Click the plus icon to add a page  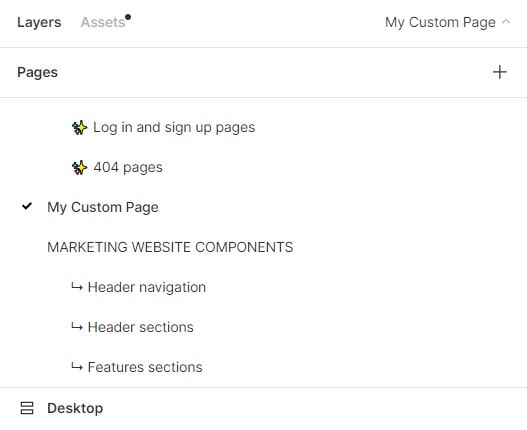499,72
